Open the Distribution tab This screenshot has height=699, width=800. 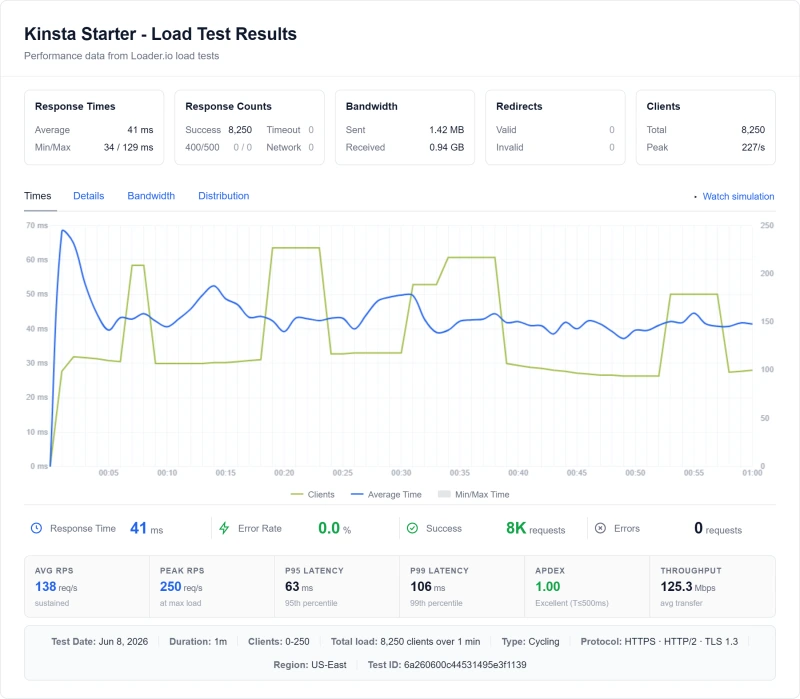click(223, 196)
